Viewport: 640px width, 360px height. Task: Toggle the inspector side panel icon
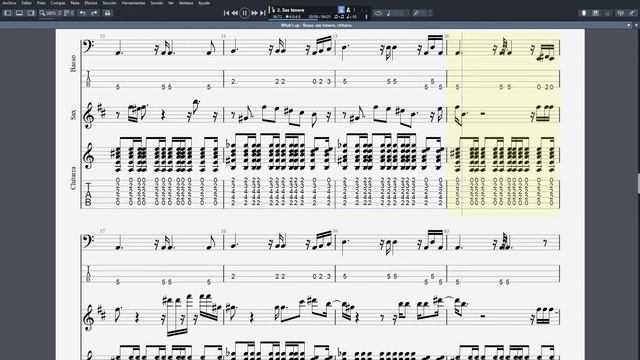coord(31,13)
